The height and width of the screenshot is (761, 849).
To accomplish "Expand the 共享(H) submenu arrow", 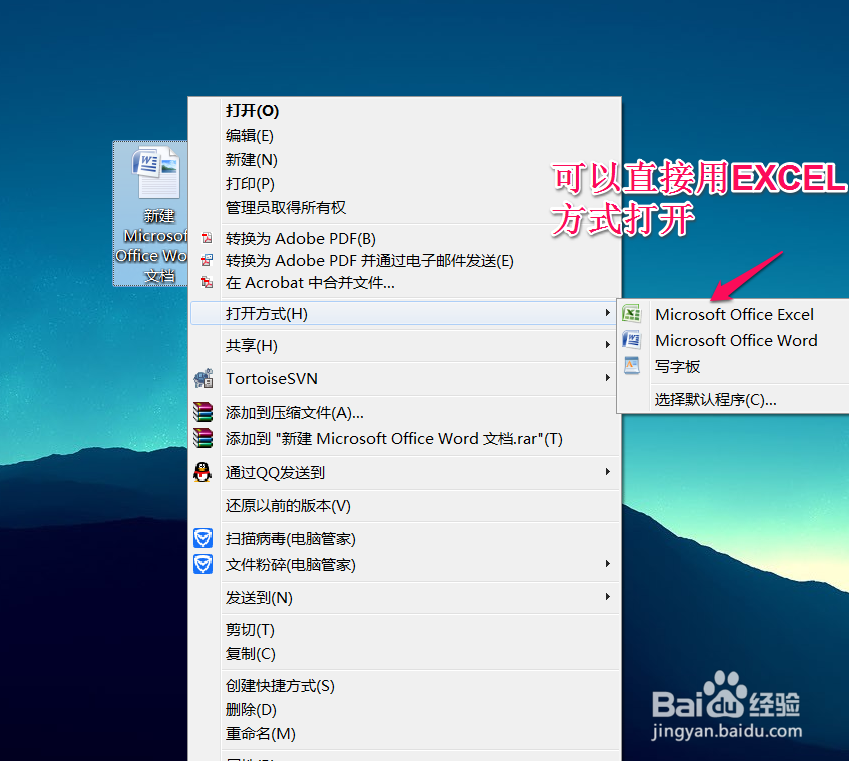I will [608, 344].
